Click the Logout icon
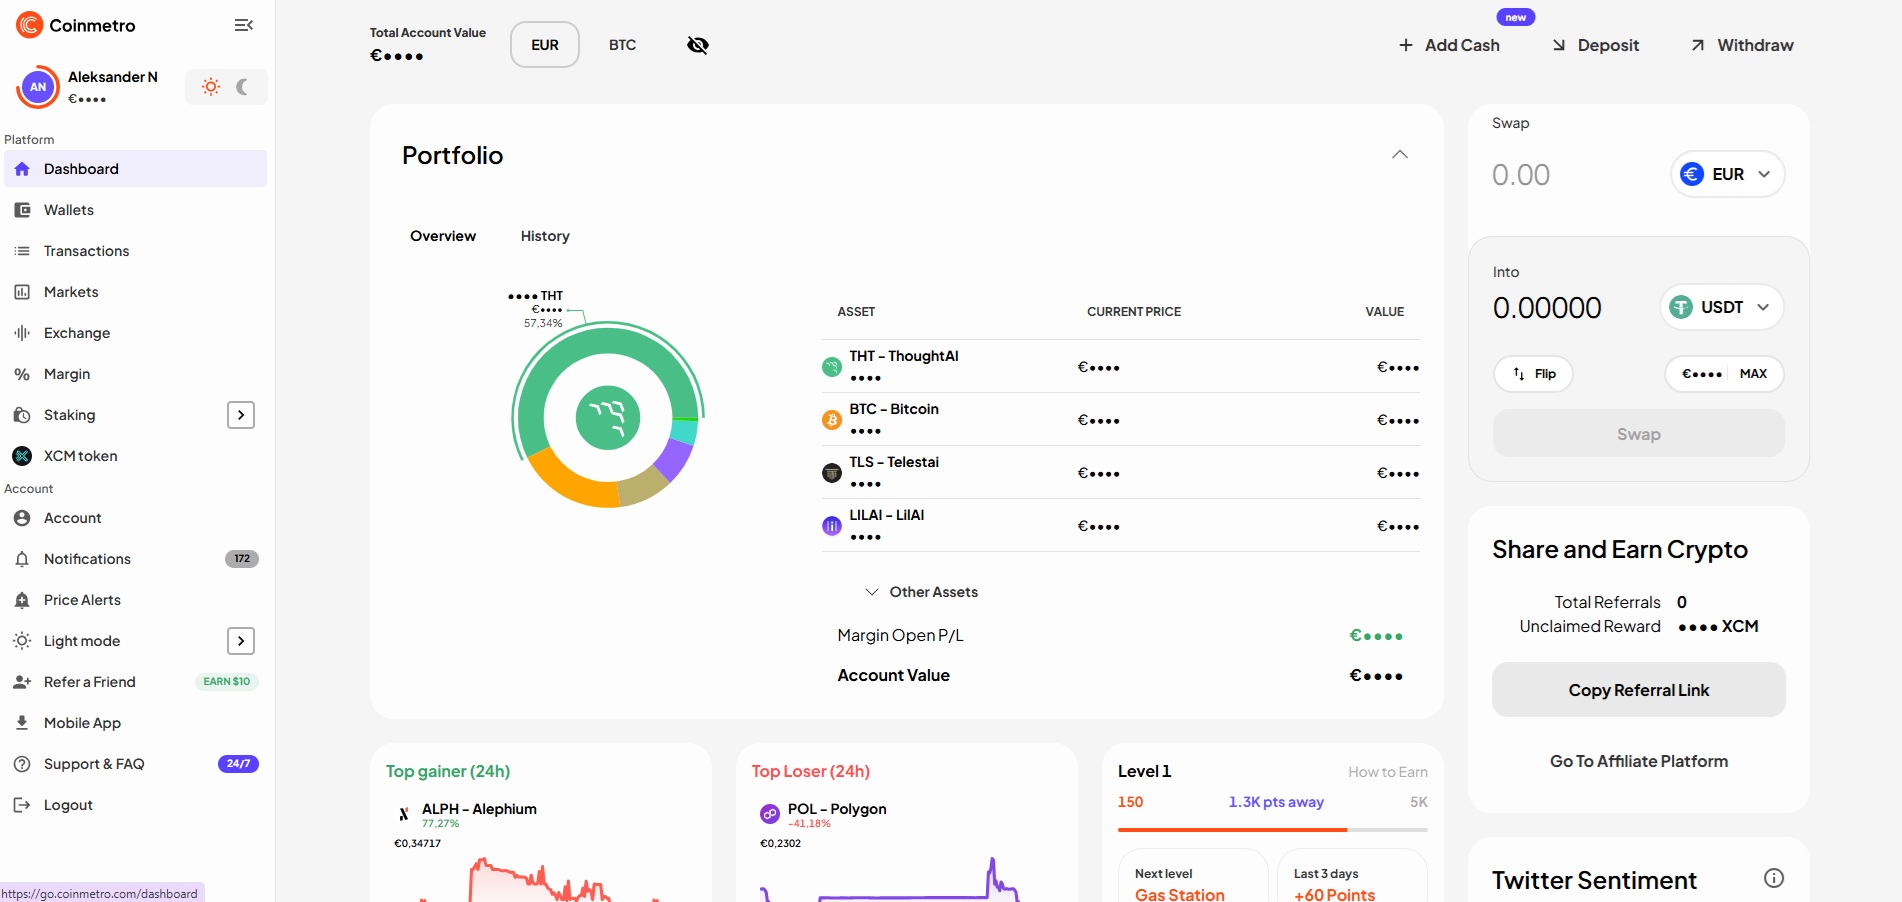The image size is (1902, 902). 22,805
